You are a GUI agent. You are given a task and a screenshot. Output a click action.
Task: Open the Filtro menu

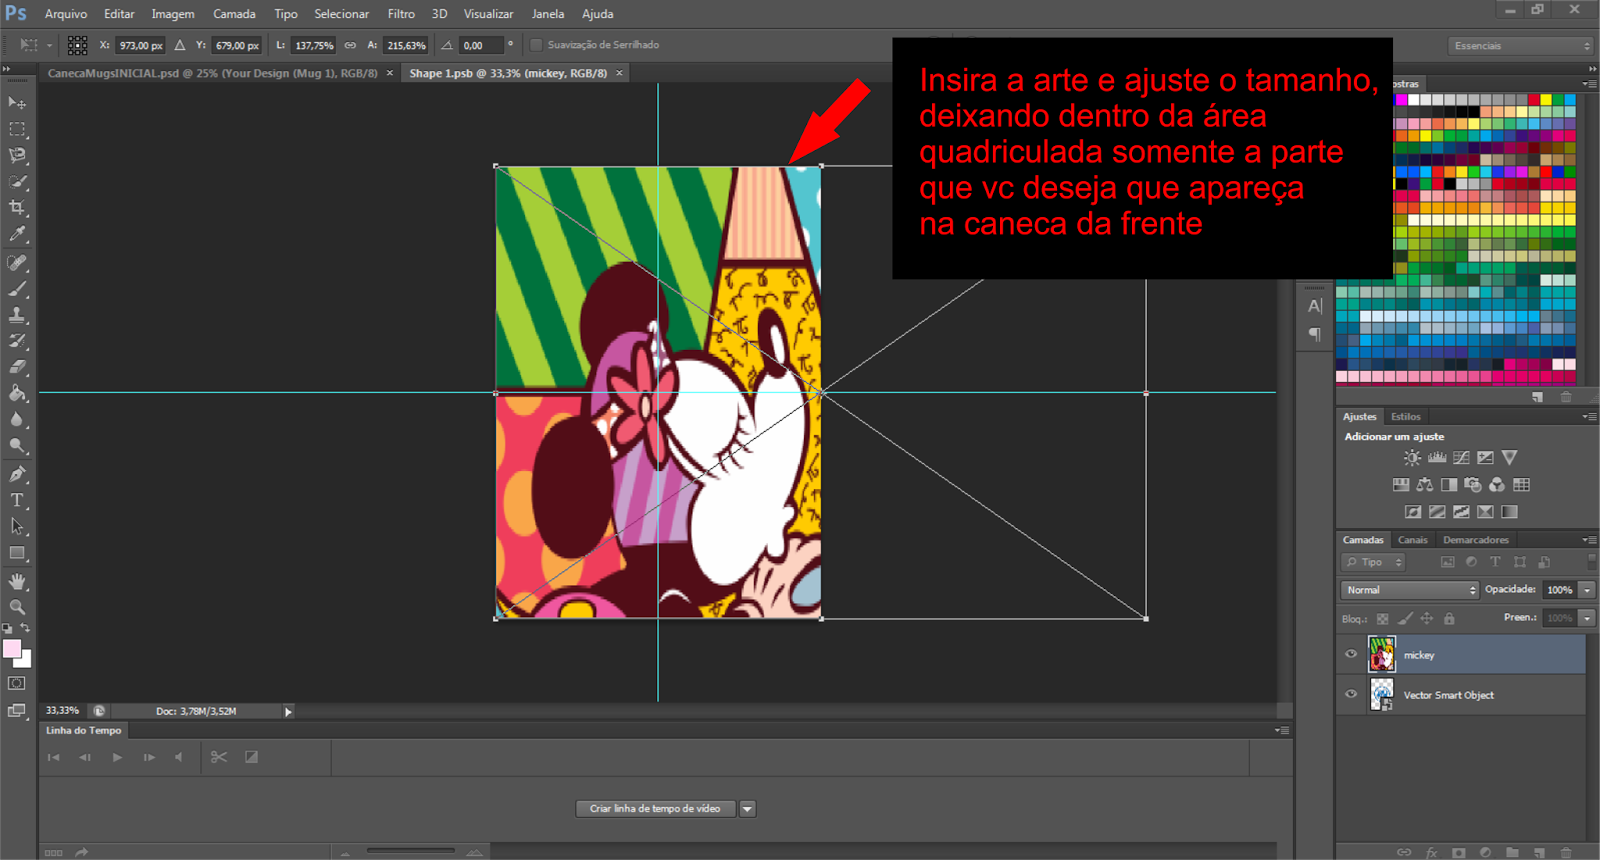point(401,14)
